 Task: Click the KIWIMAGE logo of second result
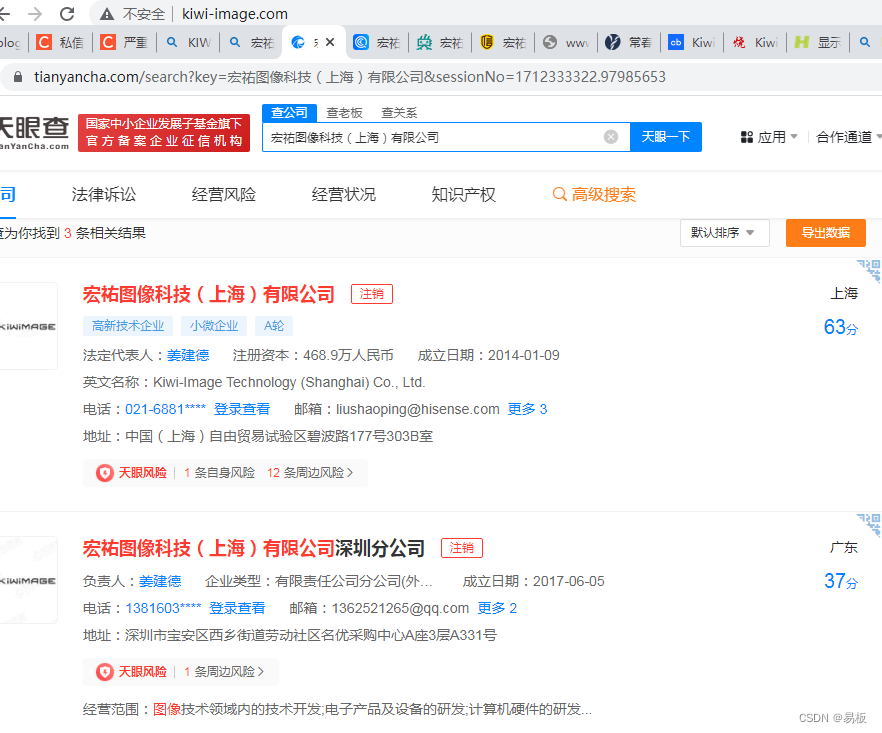[28, 581]
